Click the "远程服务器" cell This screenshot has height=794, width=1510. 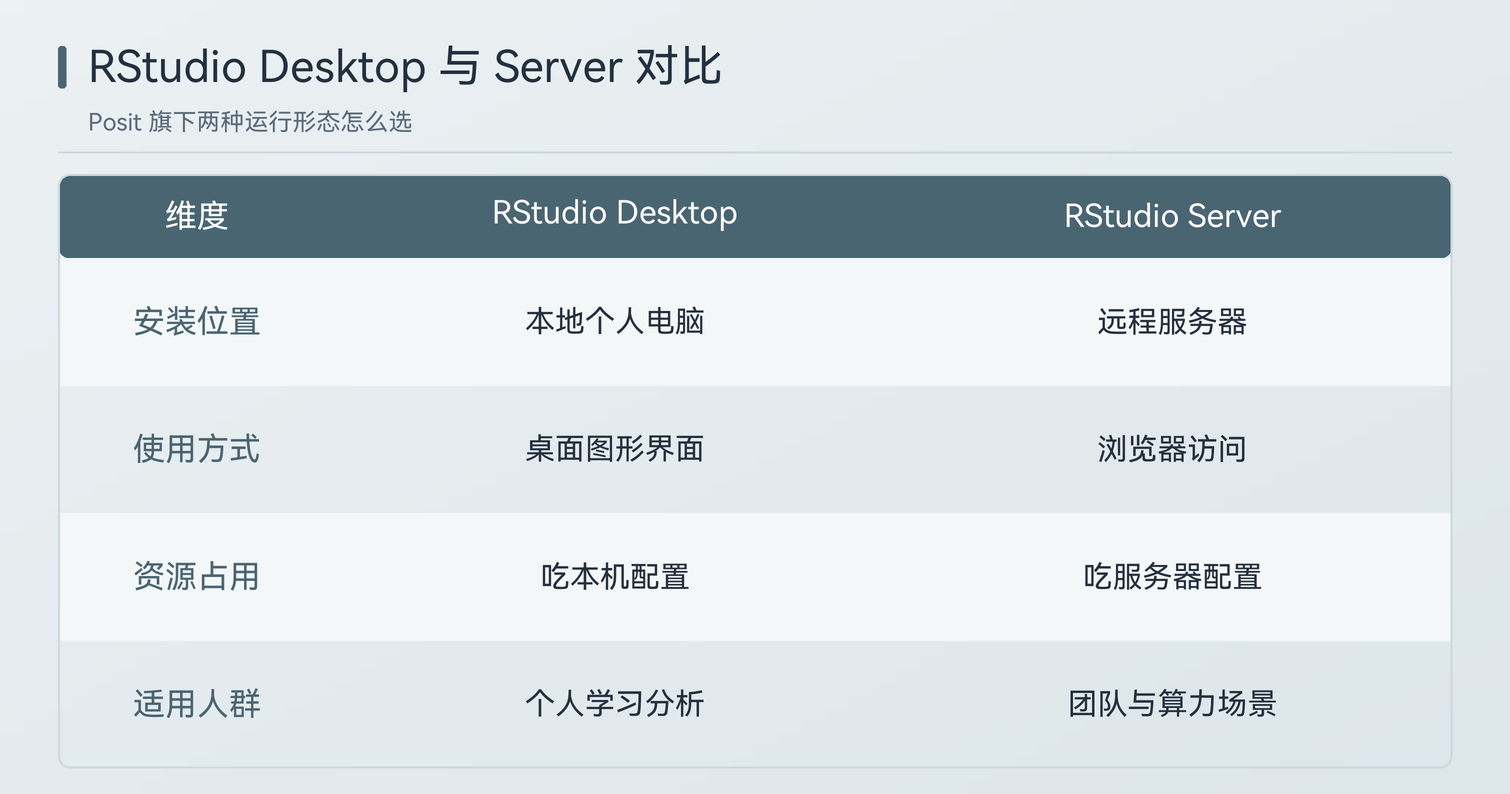pos(1172,322)
